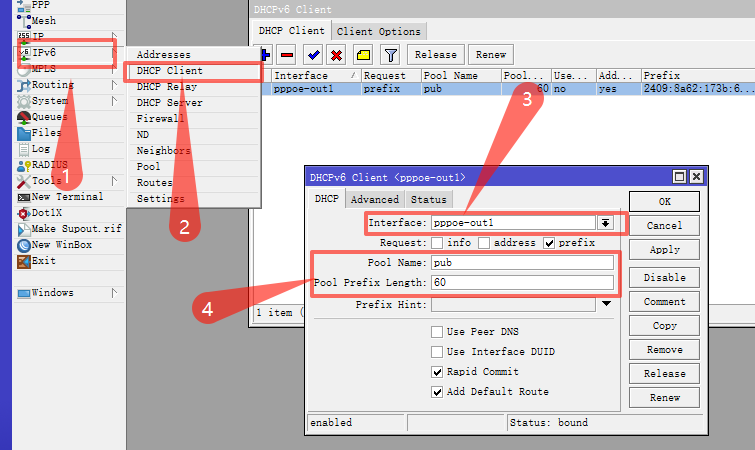This screenshot has height=450, width=755.
Task: Expand the Routing submenu
Action: [114, 85]
